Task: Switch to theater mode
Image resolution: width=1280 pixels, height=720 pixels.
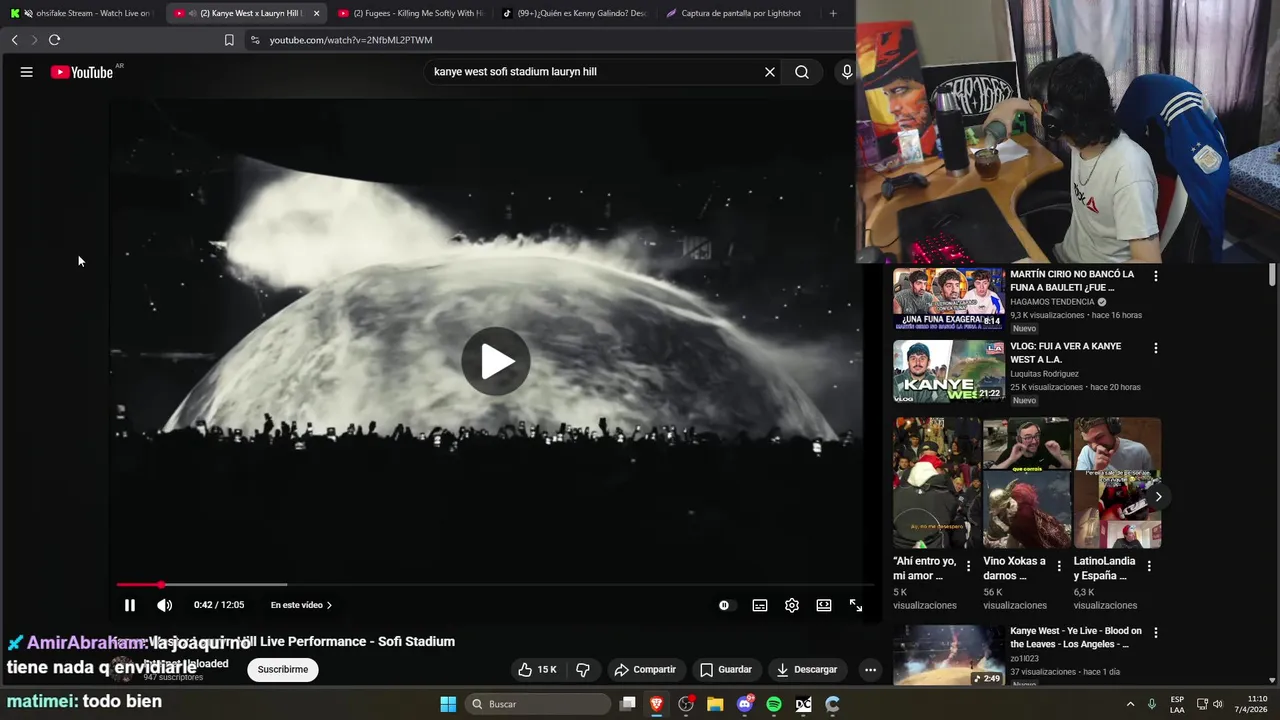Action: [824, 605]
